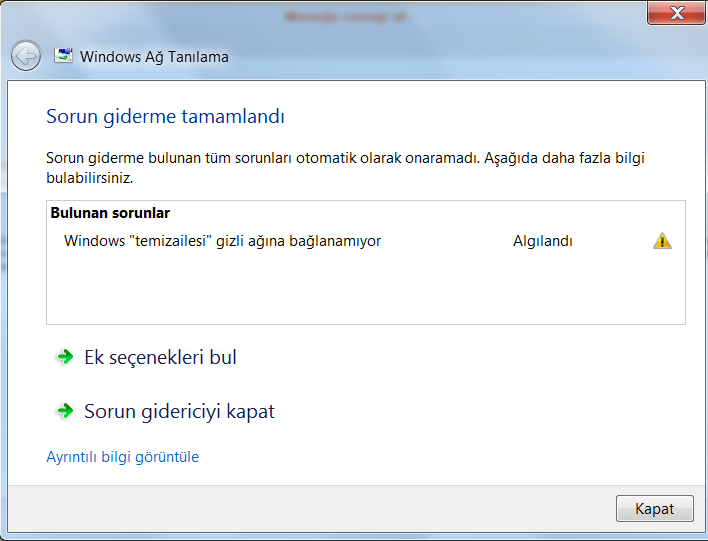Click the Bulunan sorunlar header
The image size is (708, 541).
click(110, 213)
